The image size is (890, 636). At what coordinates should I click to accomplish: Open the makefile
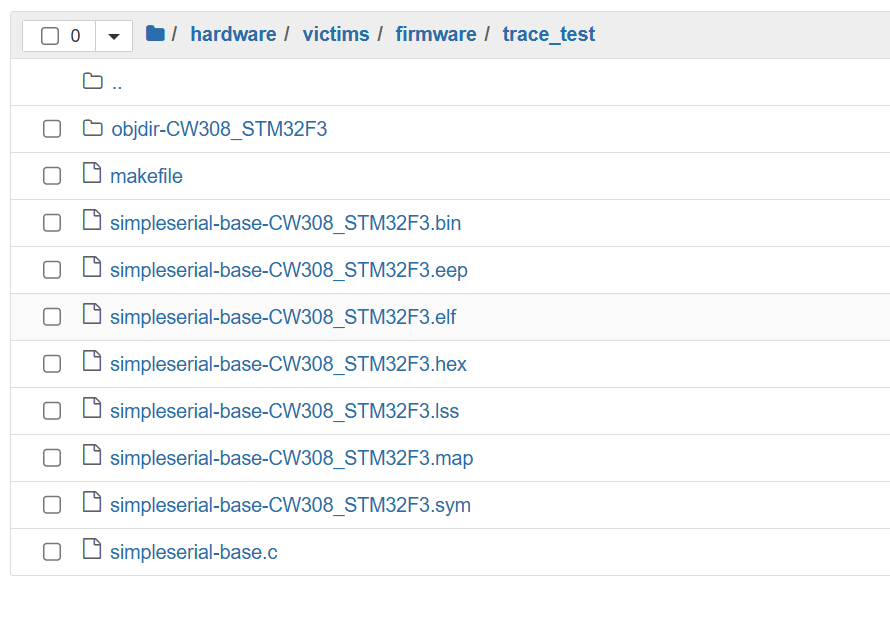pyautogui.click(x=146, y=176)
